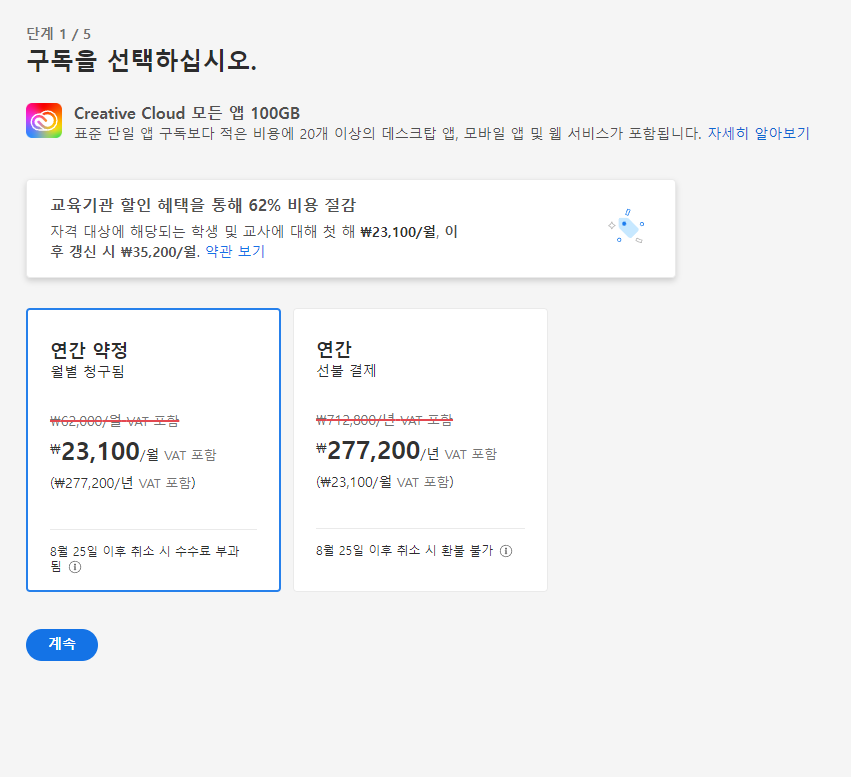Click the 교육기관 할인 혜택 62% banner heading
Screen dimensions: 851x777
pyautogui.click(x=203, y=205)
